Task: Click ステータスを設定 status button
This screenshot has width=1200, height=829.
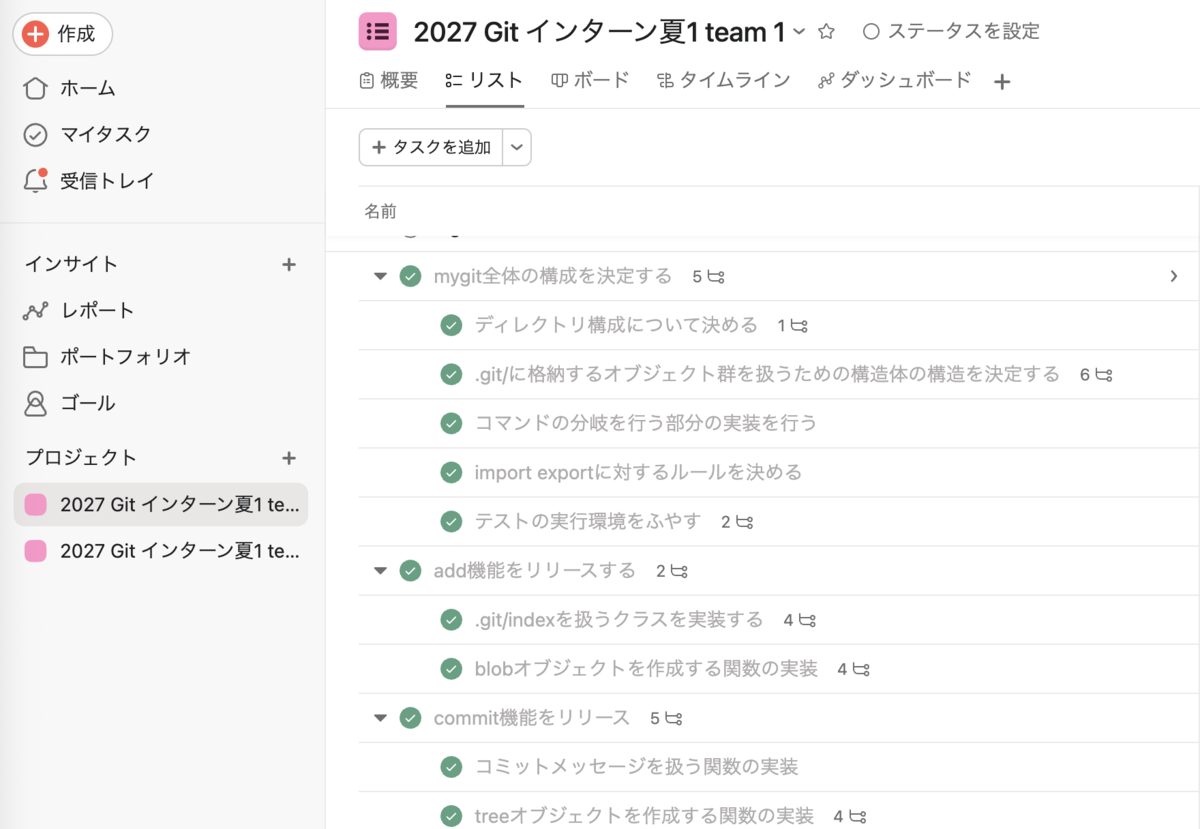Action: [950, 32]
